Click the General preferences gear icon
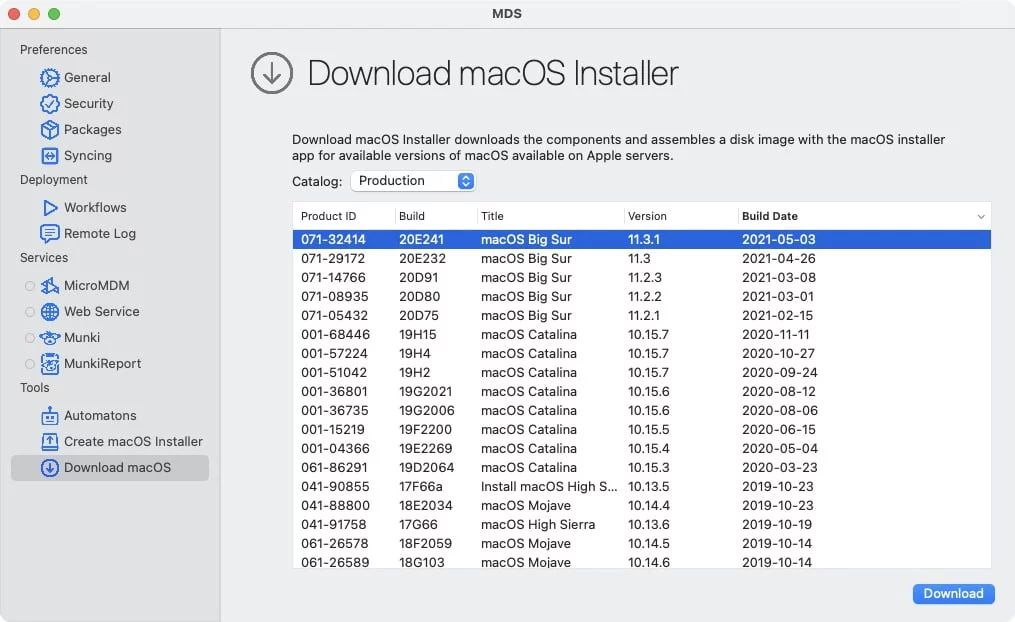This screenshot has width=1015, height=622. 50,78
